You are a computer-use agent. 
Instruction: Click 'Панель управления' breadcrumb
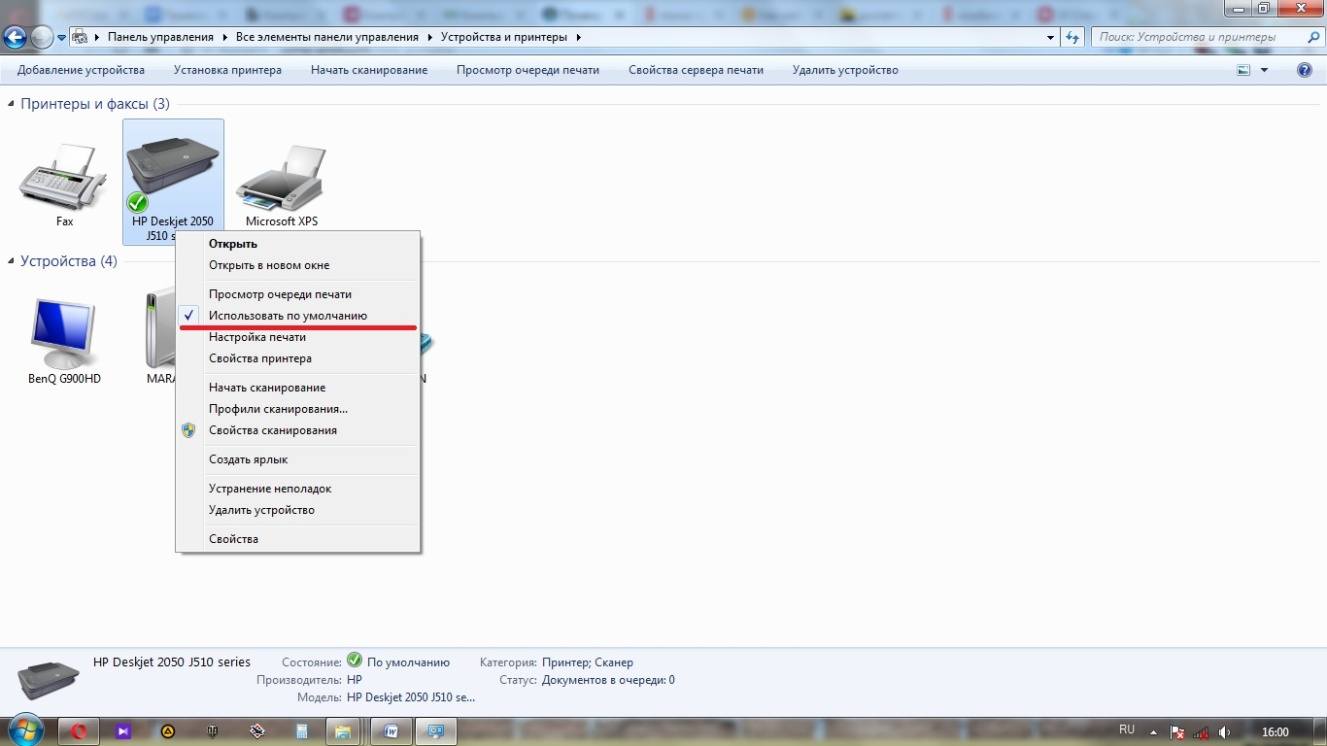161,37
